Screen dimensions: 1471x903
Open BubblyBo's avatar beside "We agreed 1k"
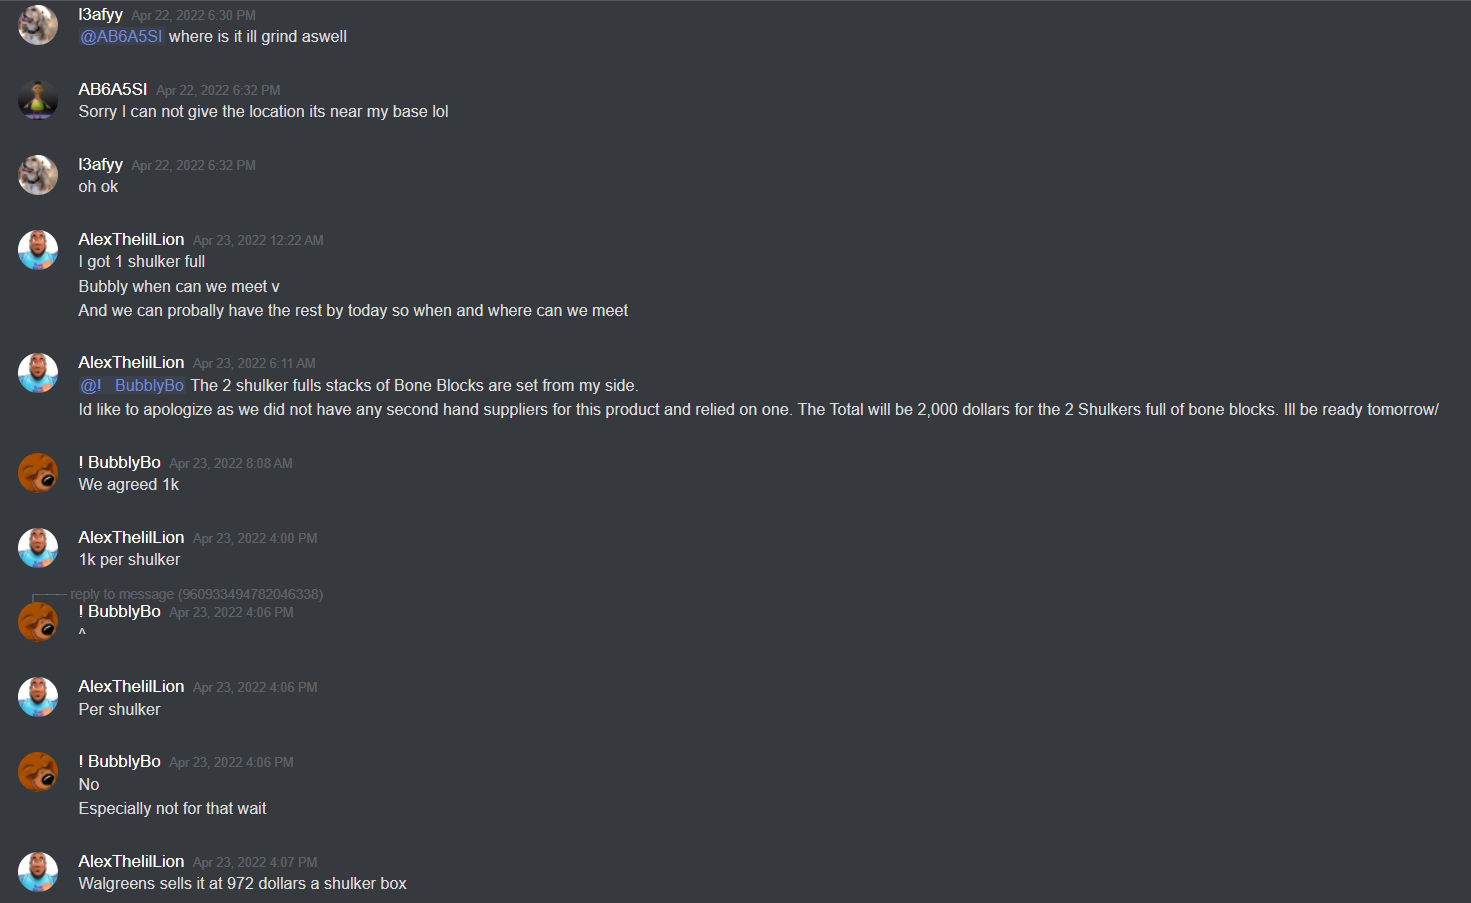pos(38,473)
